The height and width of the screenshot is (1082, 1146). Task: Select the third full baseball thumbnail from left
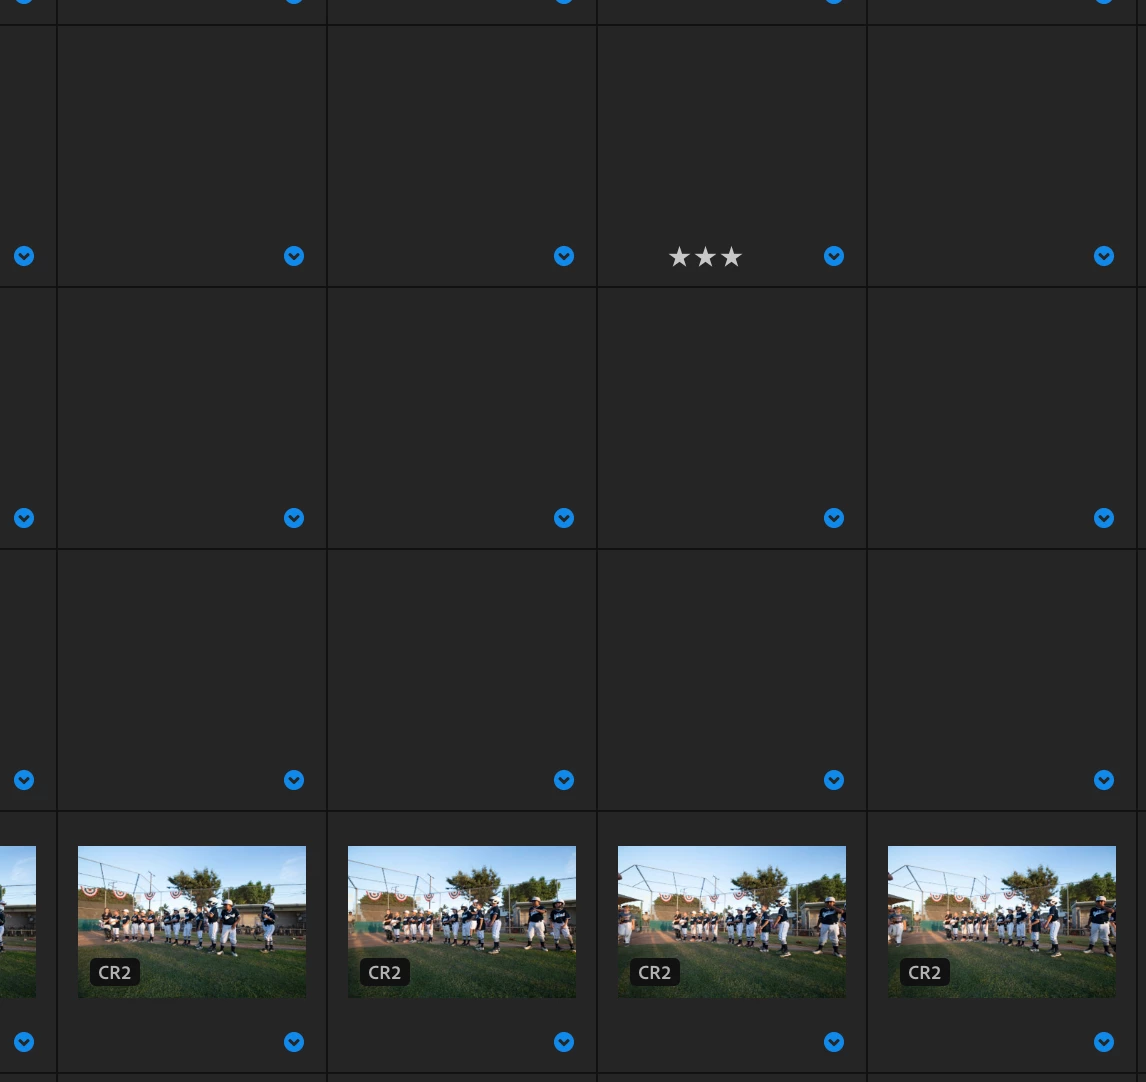pyautogui.click(x=732, y=921)
